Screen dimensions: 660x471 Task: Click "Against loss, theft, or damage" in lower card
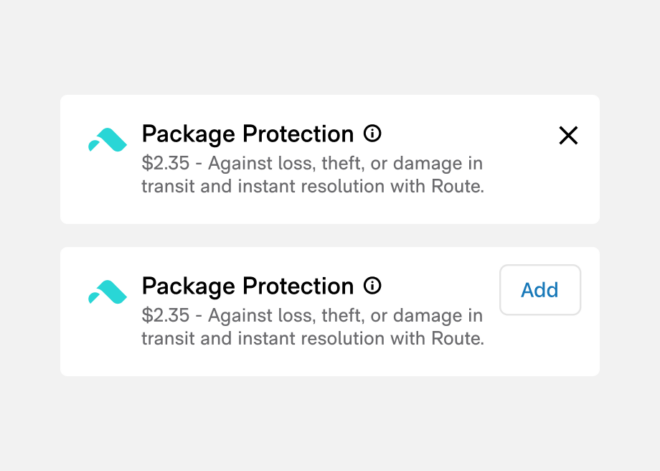pyautogui.click(x=335, y=316)
